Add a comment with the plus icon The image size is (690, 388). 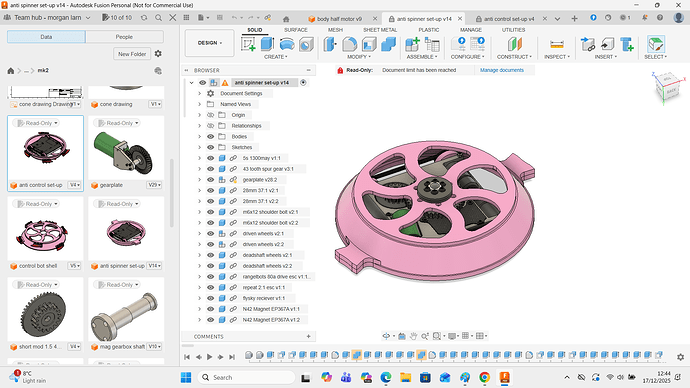308,337
